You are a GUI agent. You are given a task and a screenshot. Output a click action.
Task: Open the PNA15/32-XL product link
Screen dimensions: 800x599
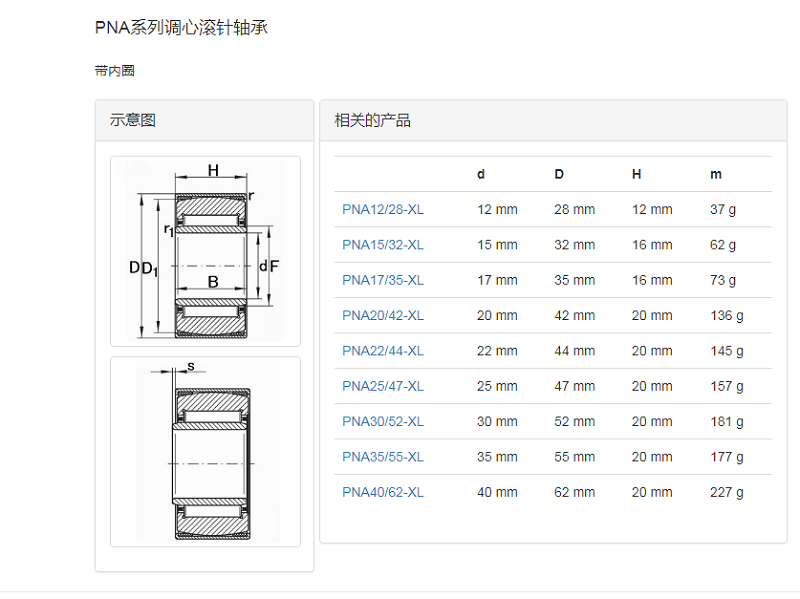coord(382,245)
